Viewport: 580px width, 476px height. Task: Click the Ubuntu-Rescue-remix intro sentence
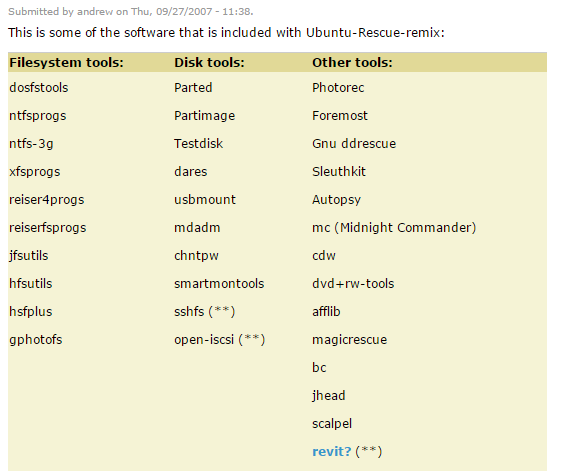pyautogui.click(x=226, y=33)
